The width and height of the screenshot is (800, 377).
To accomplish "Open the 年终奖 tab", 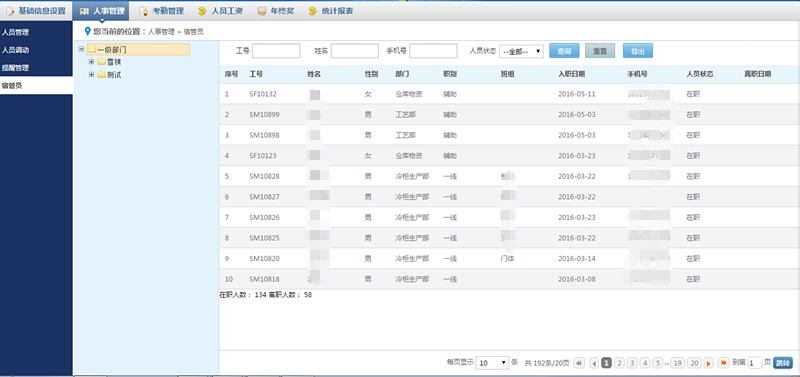I will [276, 11].
